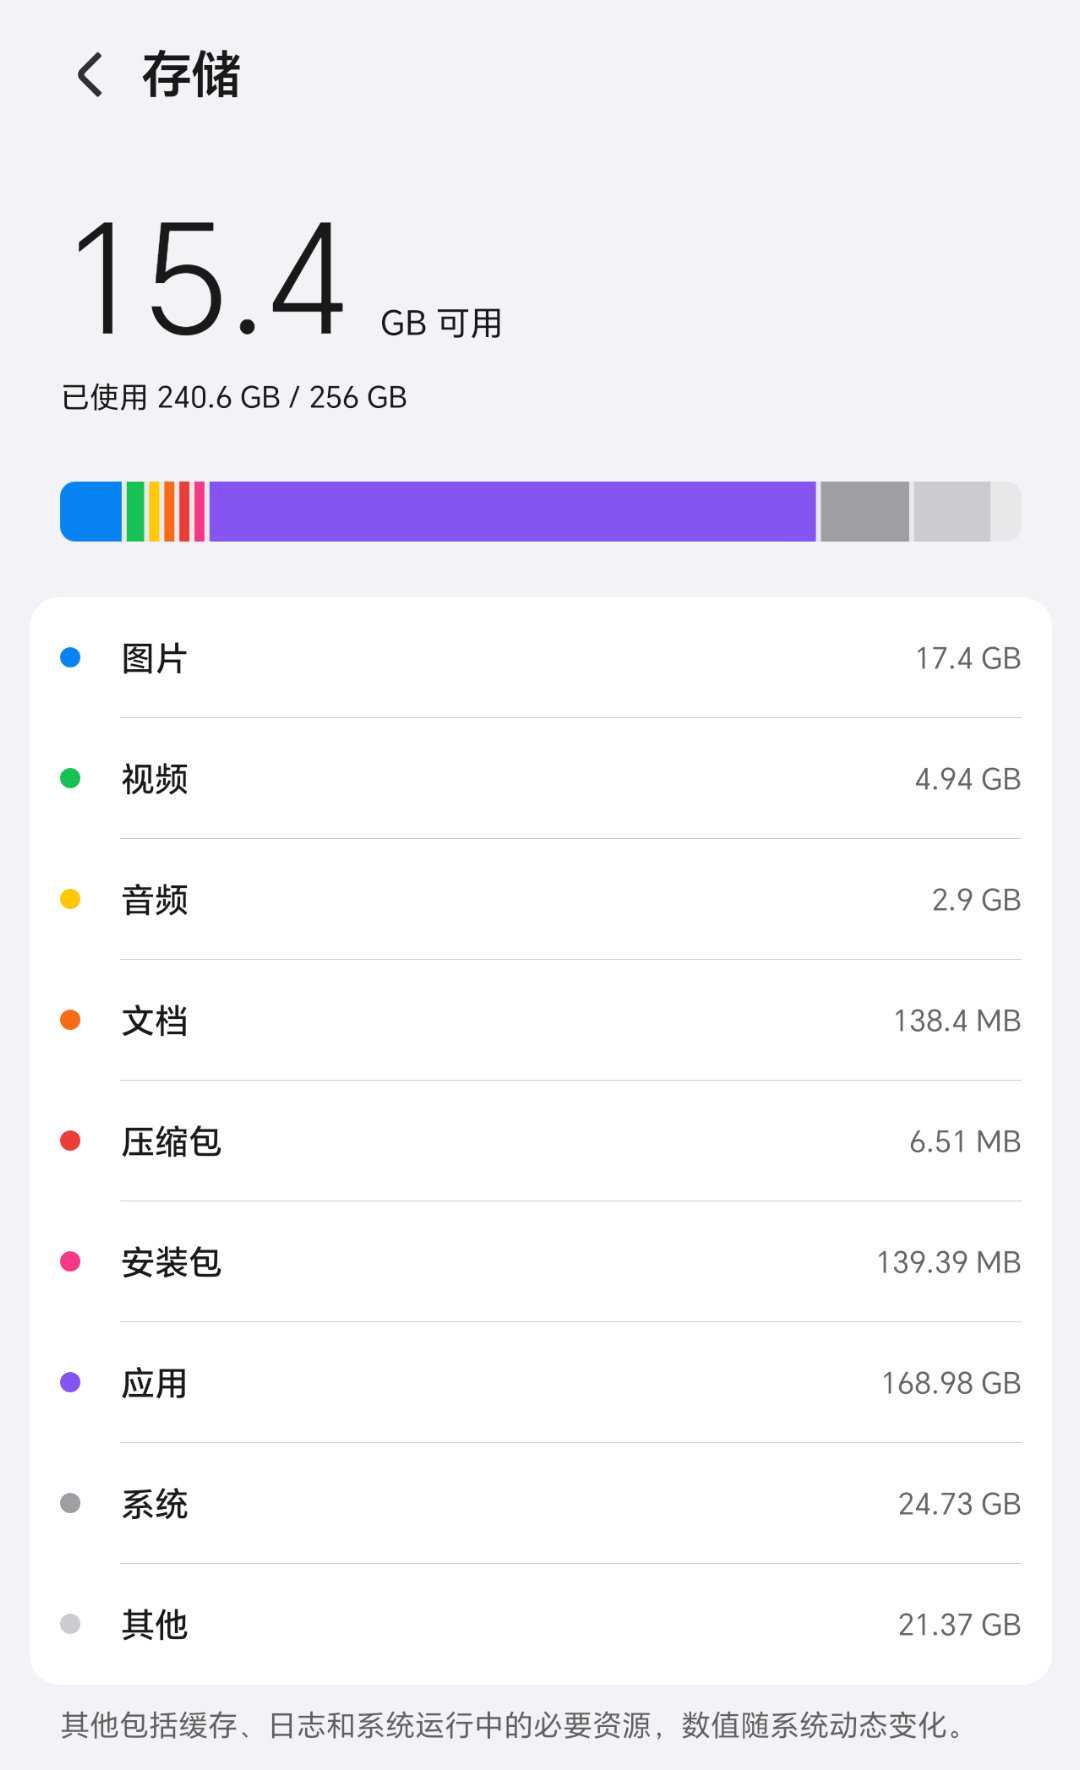1080x1770 pixels.
Task: Select the 24.73 GB system size value
Action: (959, 1504)
